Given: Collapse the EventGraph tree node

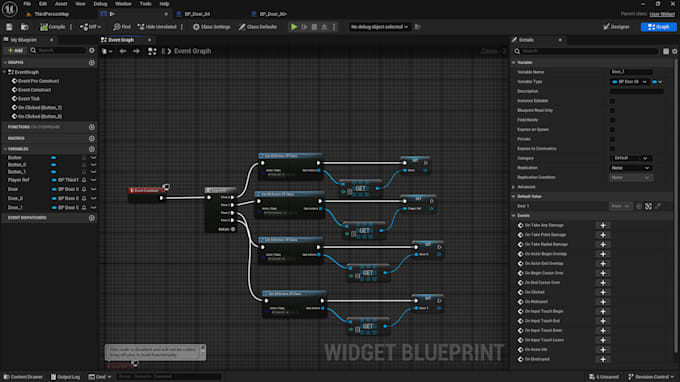Looking at the screenshot, I should [x=5, y=72].
